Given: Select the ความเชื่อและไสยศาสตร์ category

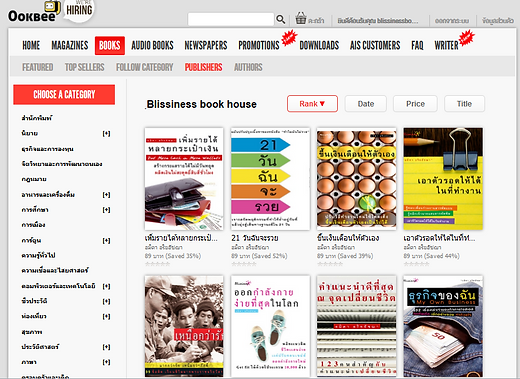Looking at the screenshot, I should [55, 270].
